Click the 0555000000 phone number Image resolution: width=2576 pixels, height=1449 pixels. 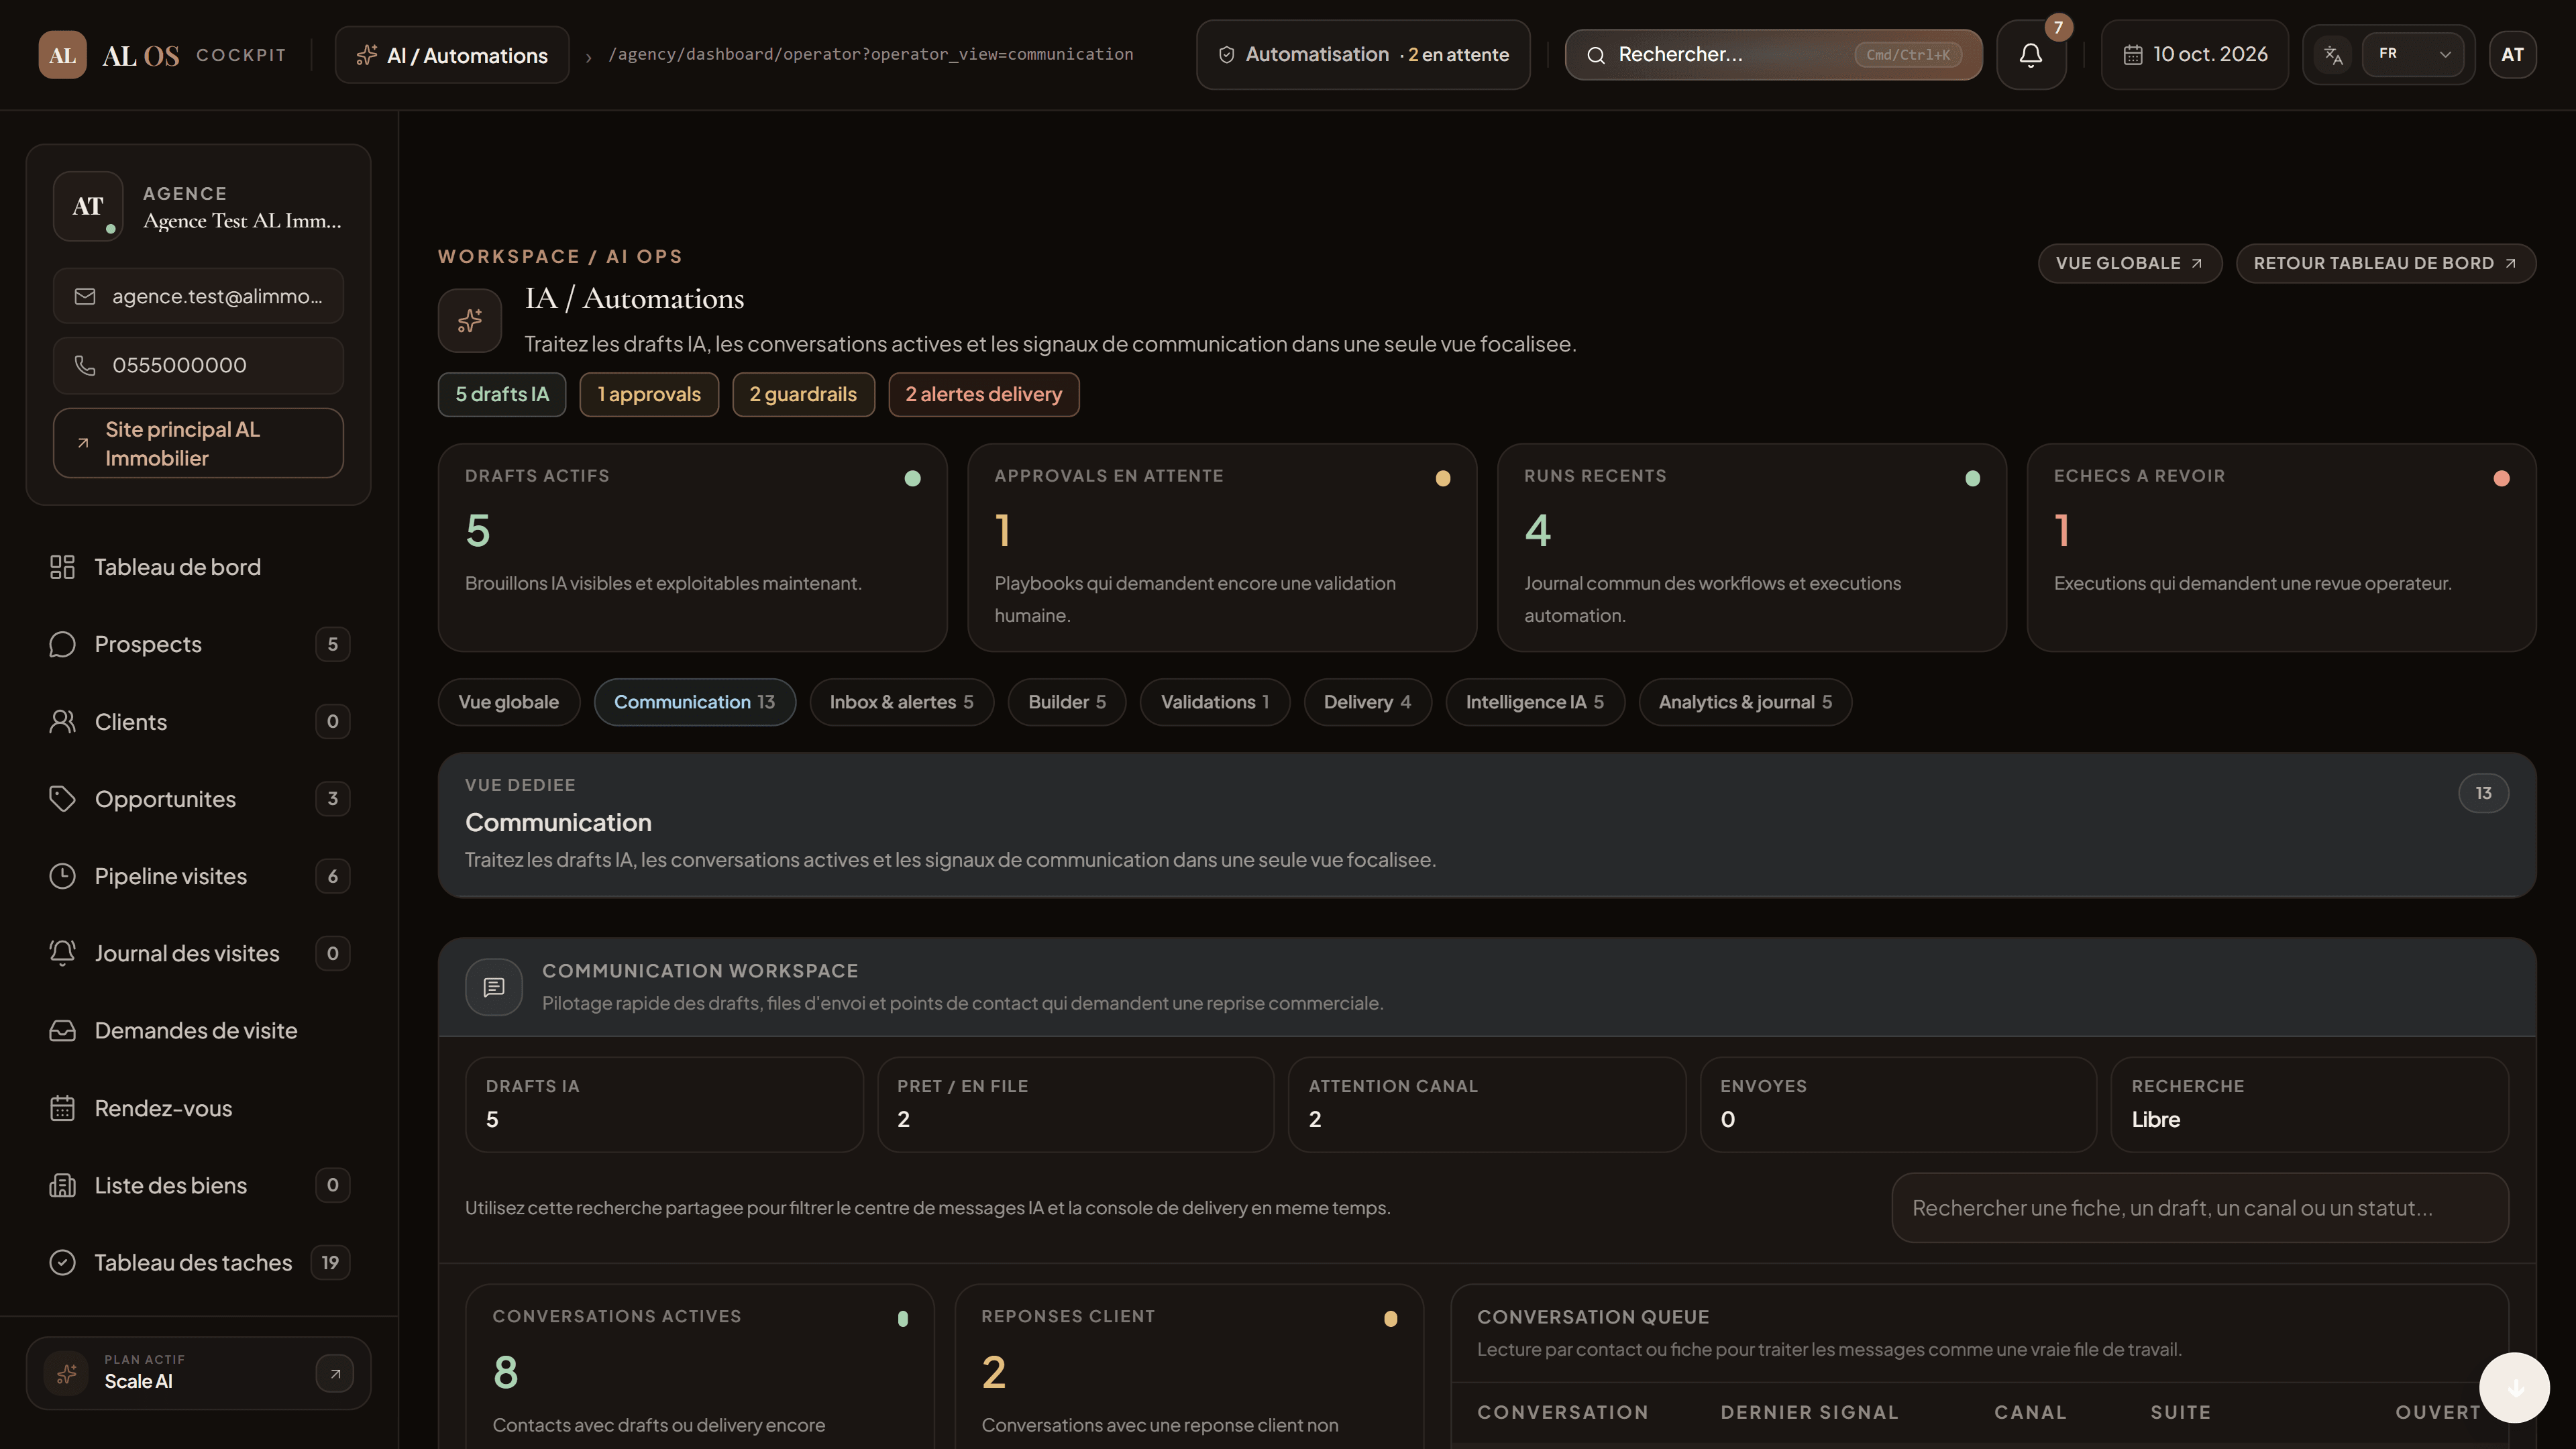pos(198,365)
